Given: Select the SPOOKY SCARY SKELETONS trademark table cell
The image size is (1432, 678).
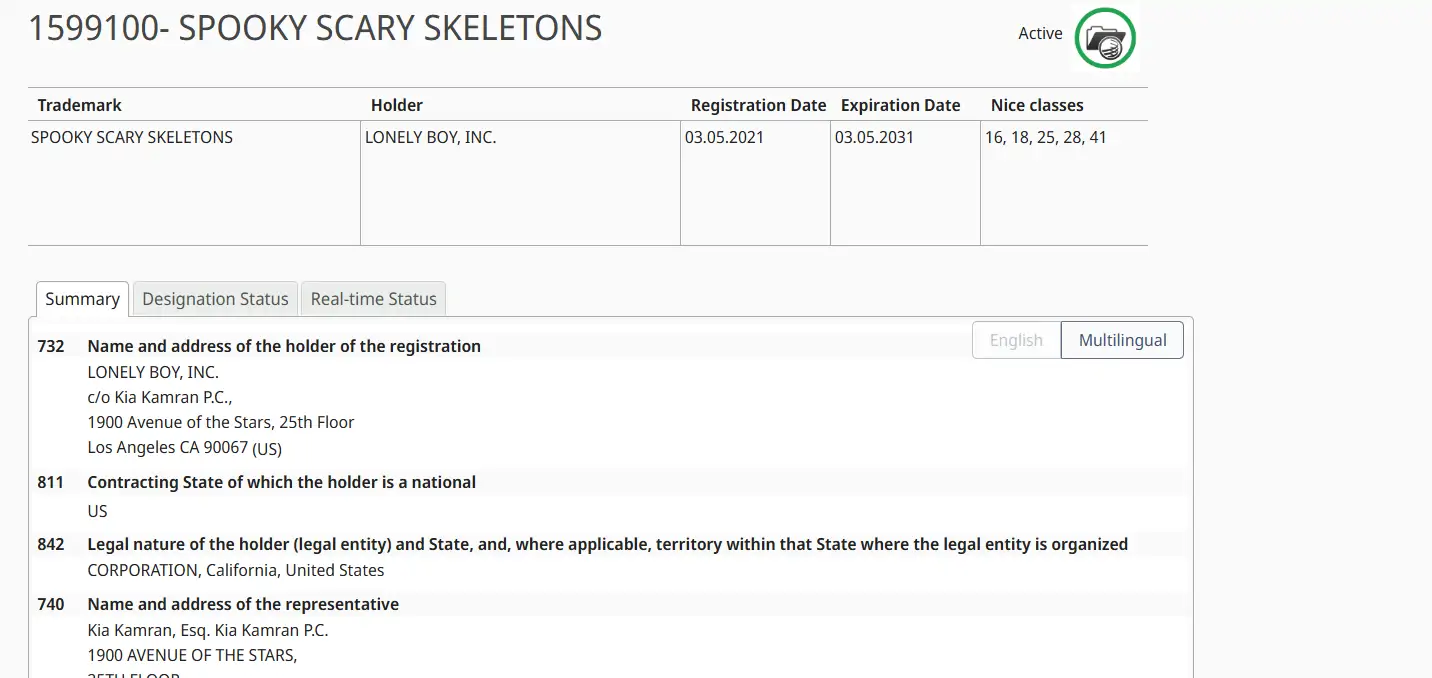Looking at the screenshot, I should [132, 138].
